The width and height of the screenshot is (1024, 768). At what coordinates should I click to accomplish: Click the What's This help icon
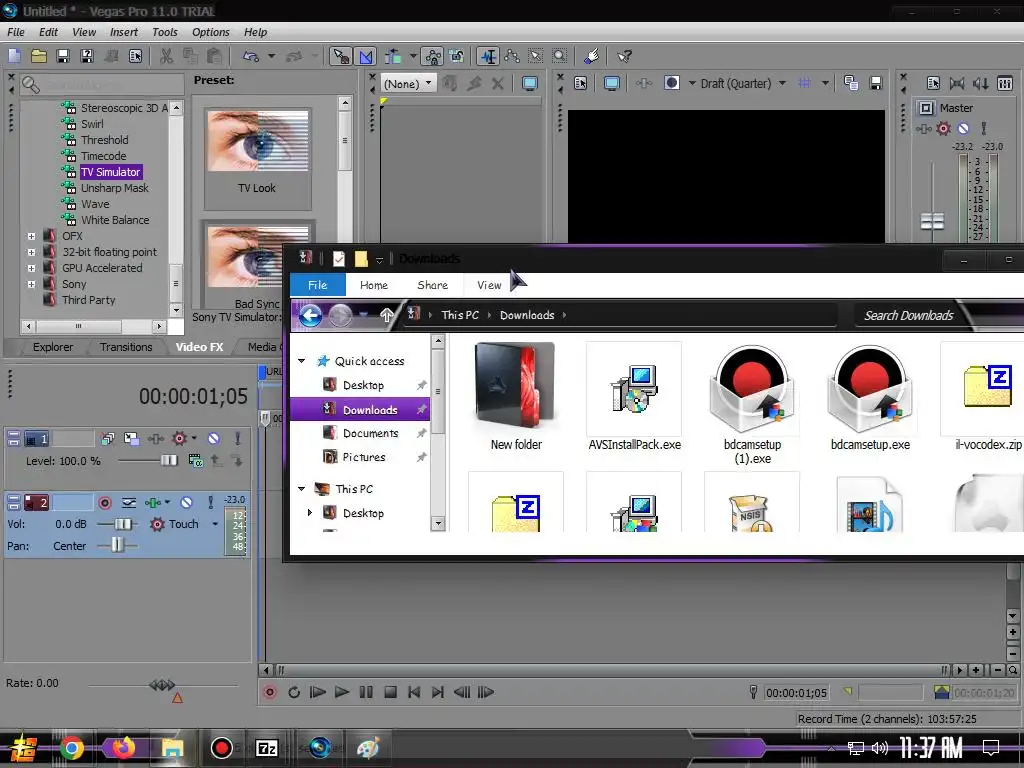pos(624,56)
